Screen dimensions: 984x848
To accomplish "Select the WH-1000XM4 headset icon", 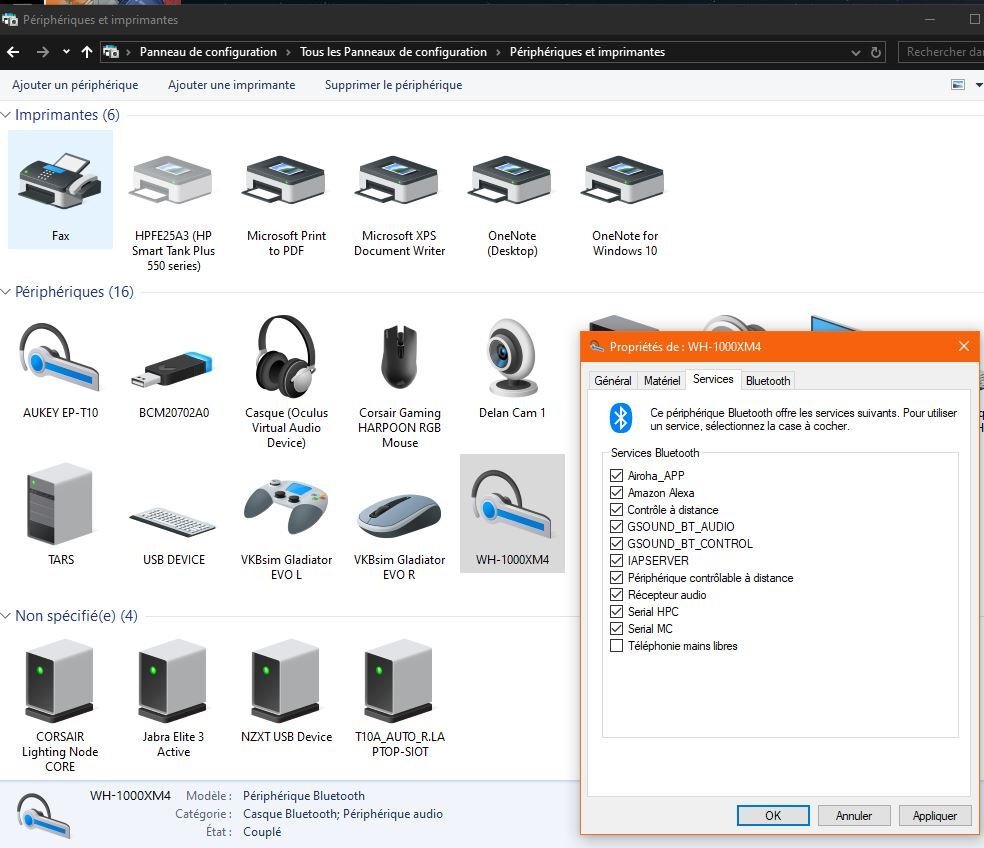I will click(512, 513).
